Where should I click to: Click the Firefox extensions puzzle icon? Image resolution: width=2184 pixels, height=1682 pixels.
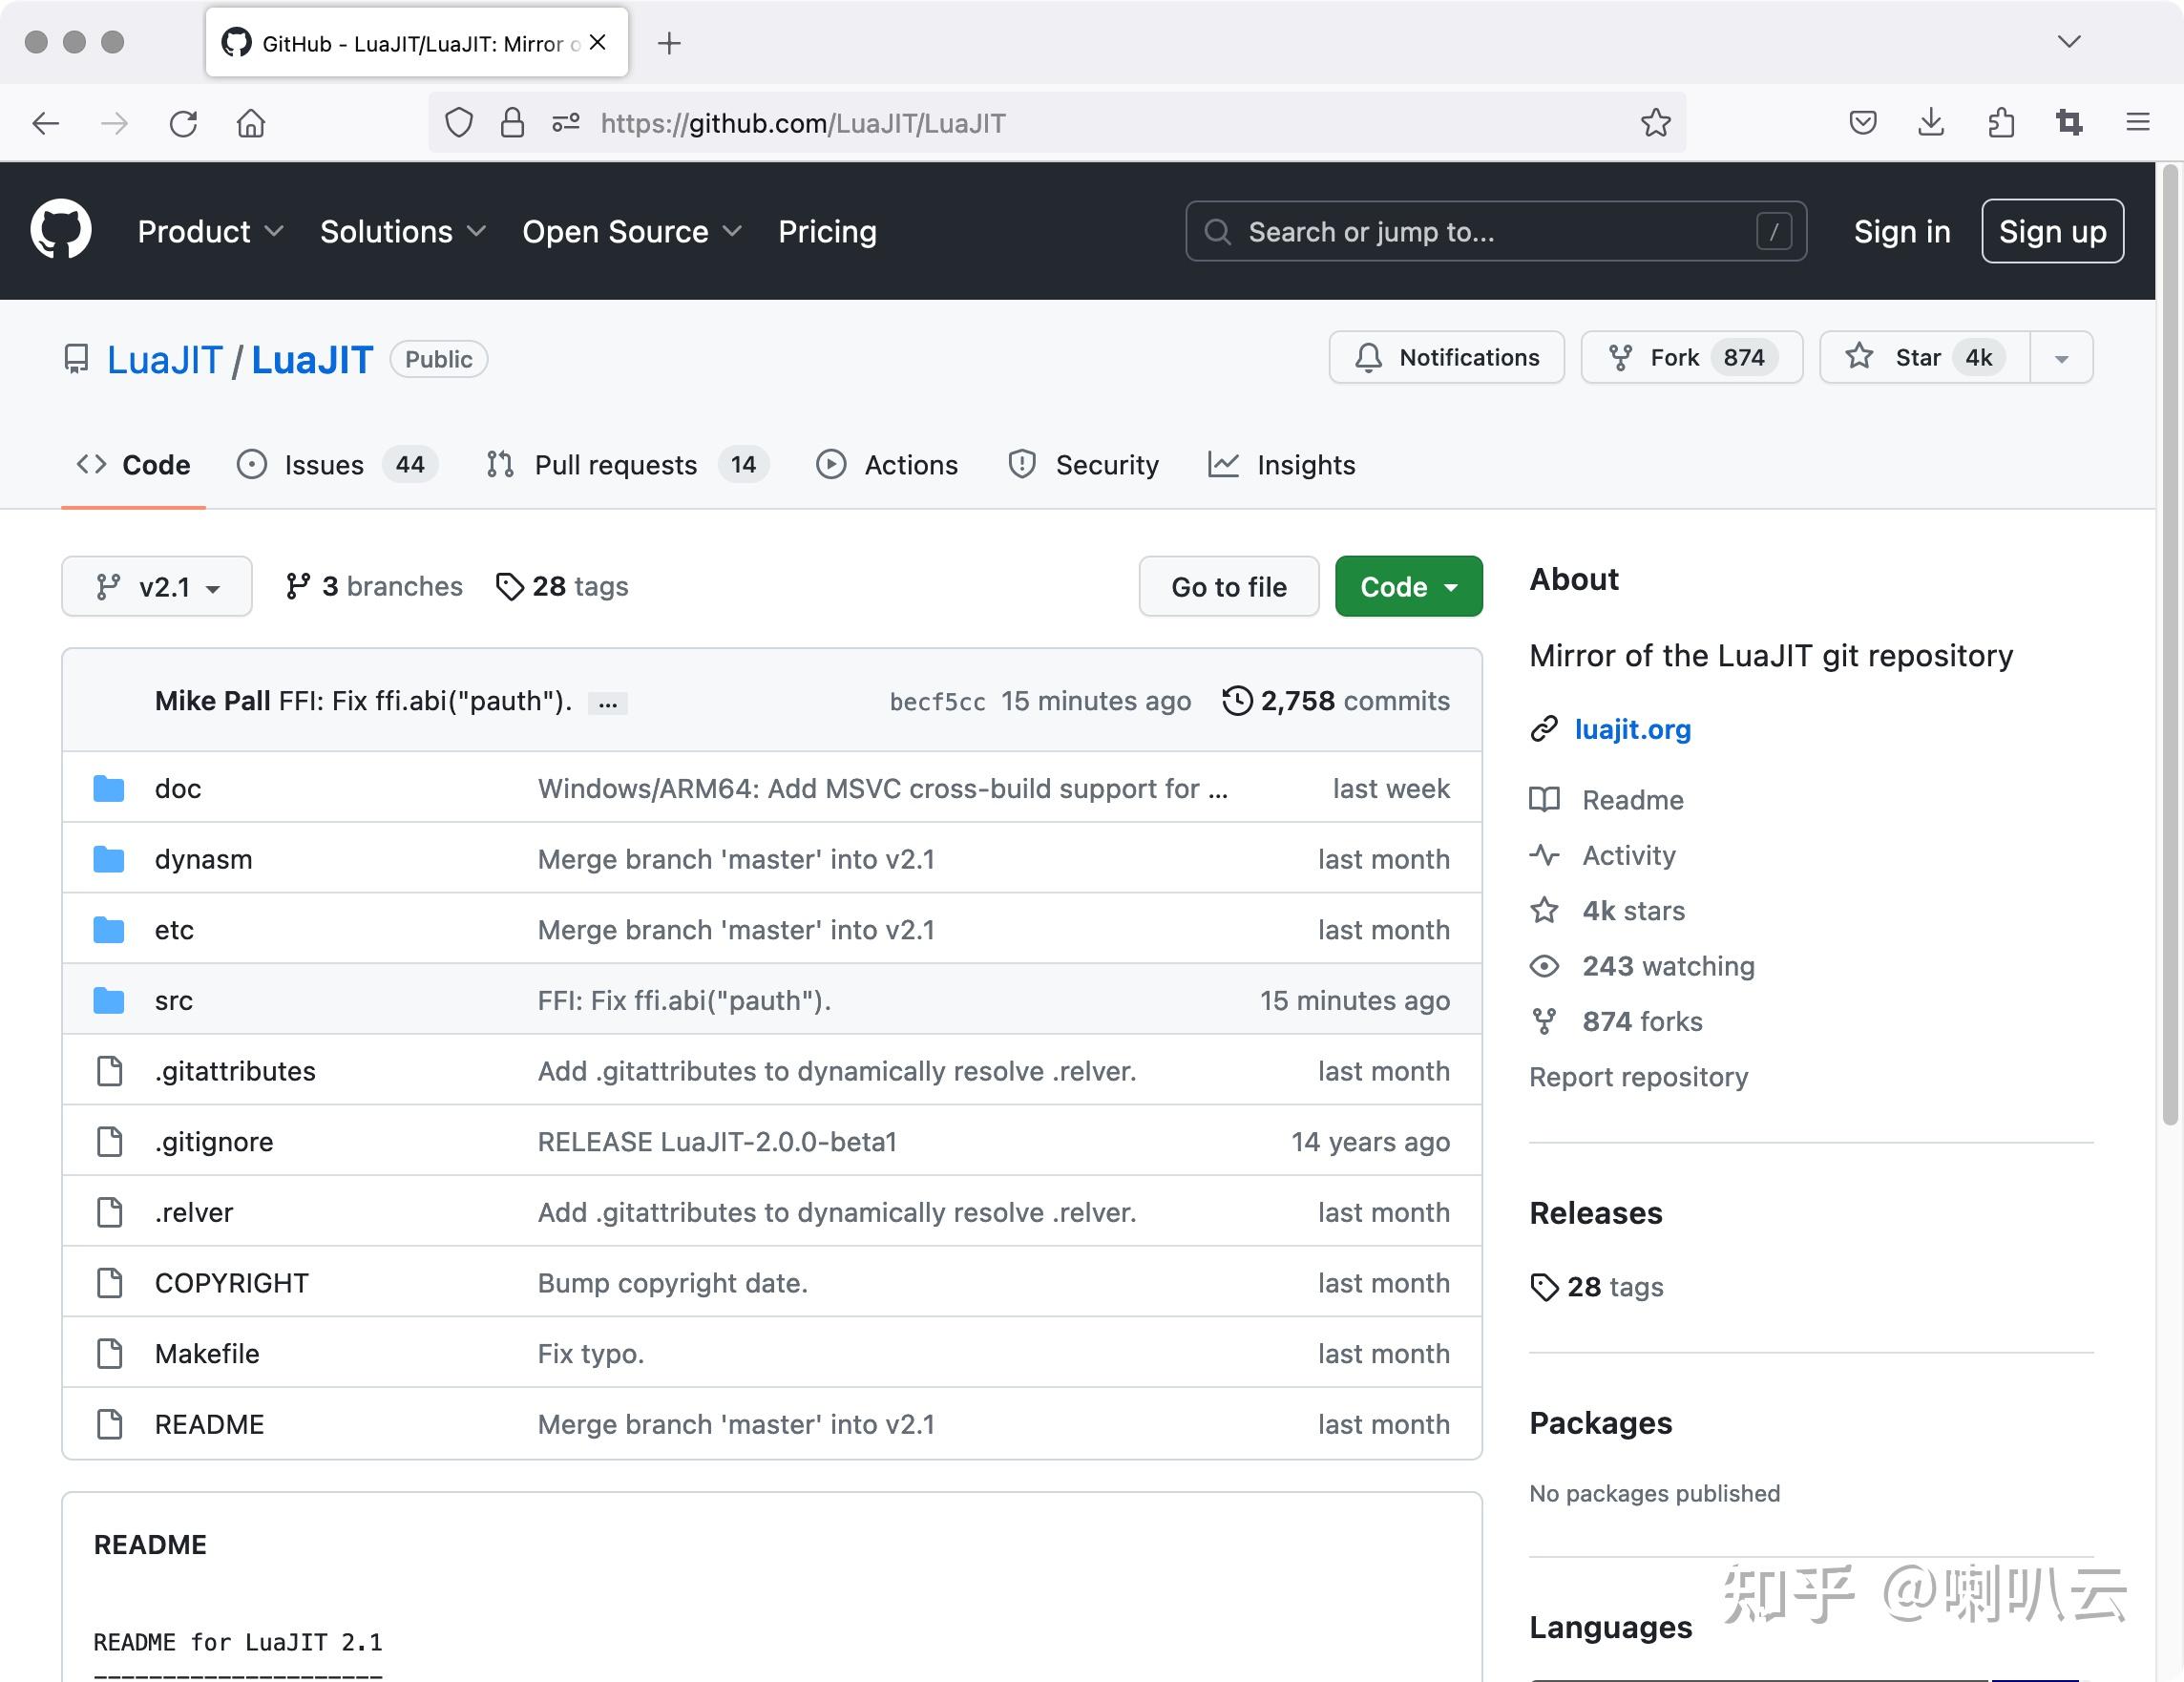[x=2000, y=123]
